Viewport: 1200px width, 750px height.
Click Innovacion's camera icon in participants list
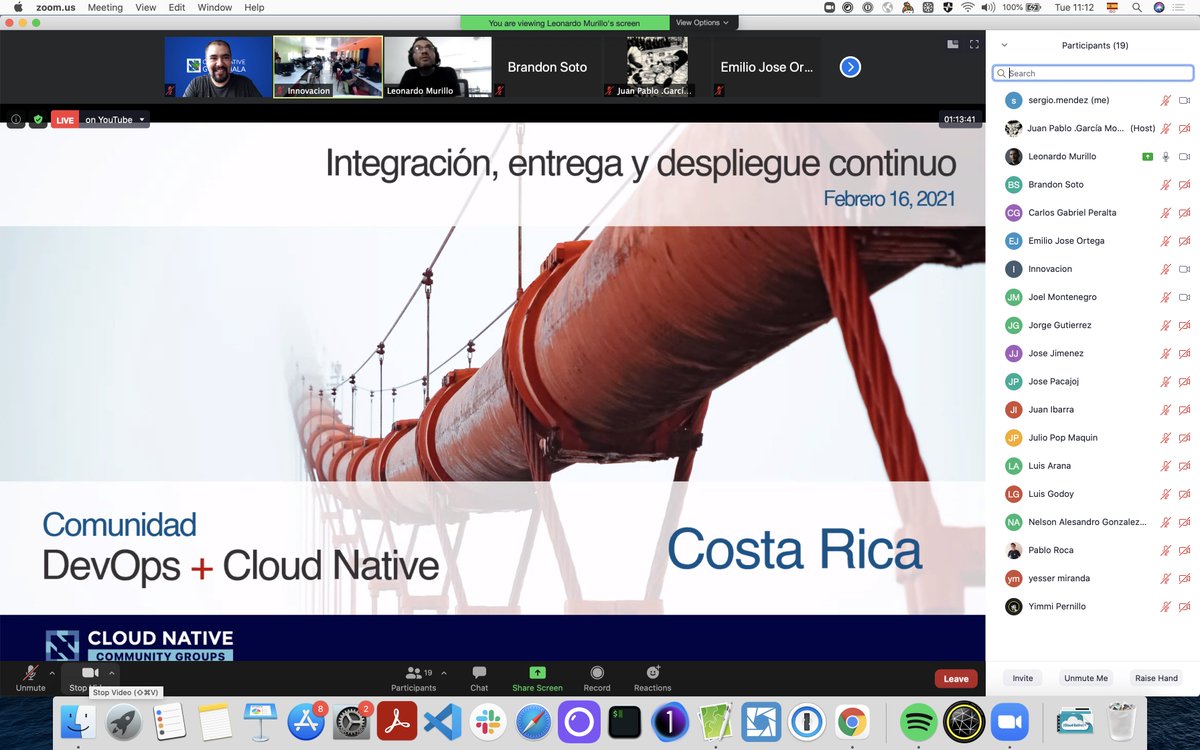click(1184, 269)
